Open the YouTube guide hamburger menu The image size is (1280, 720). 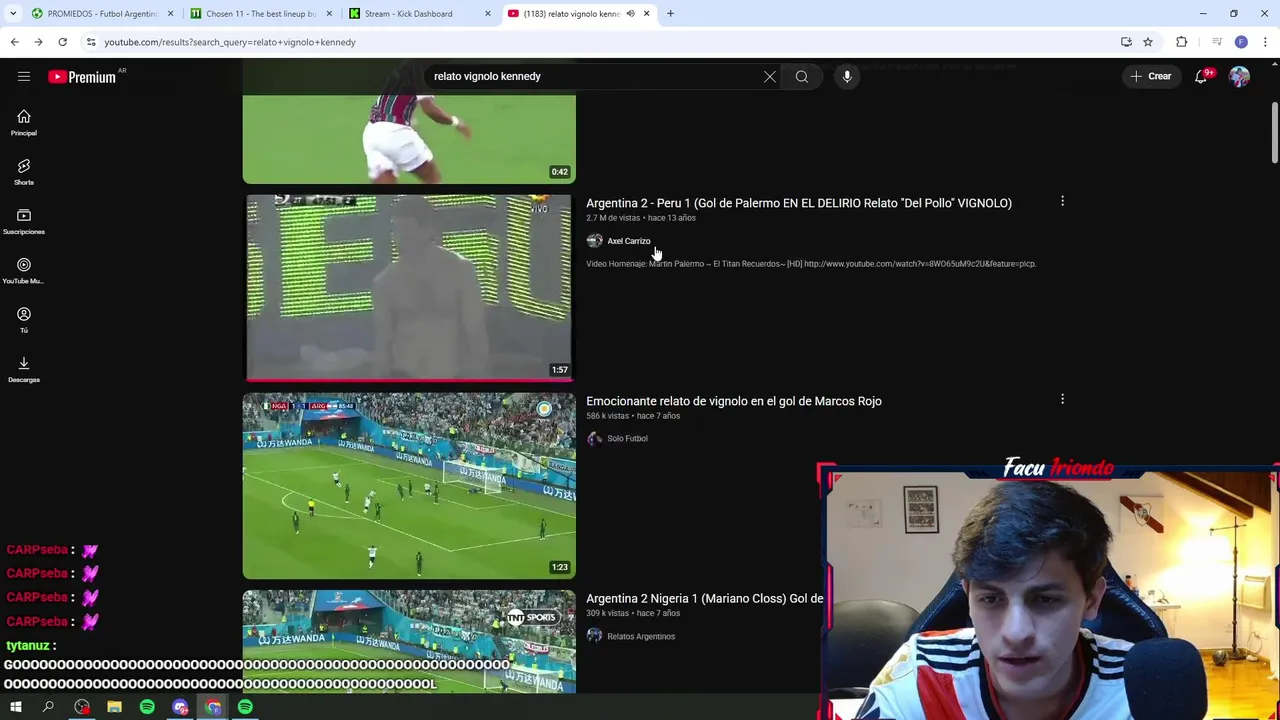[x=24, y=76]
